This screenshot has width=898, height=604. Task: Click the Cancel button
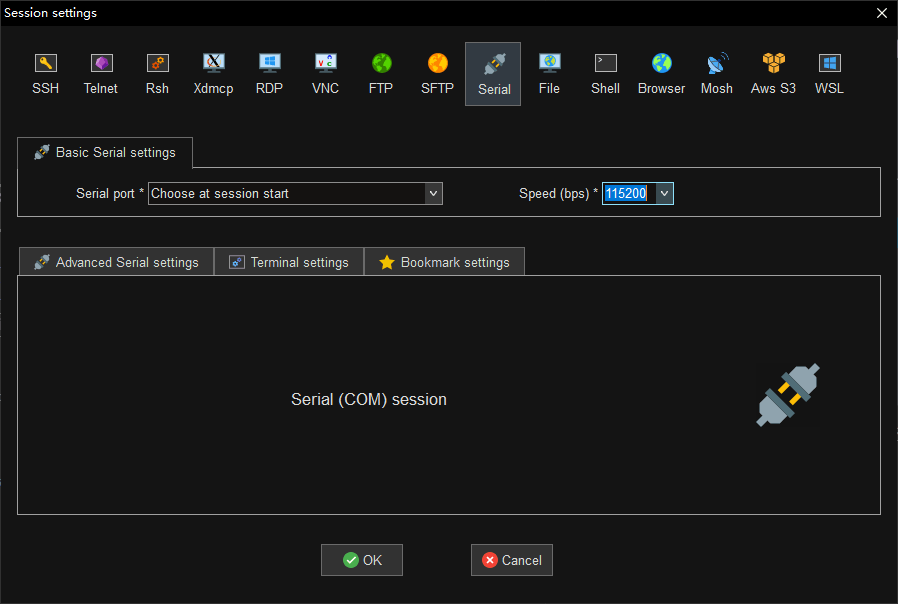[512, 560]
